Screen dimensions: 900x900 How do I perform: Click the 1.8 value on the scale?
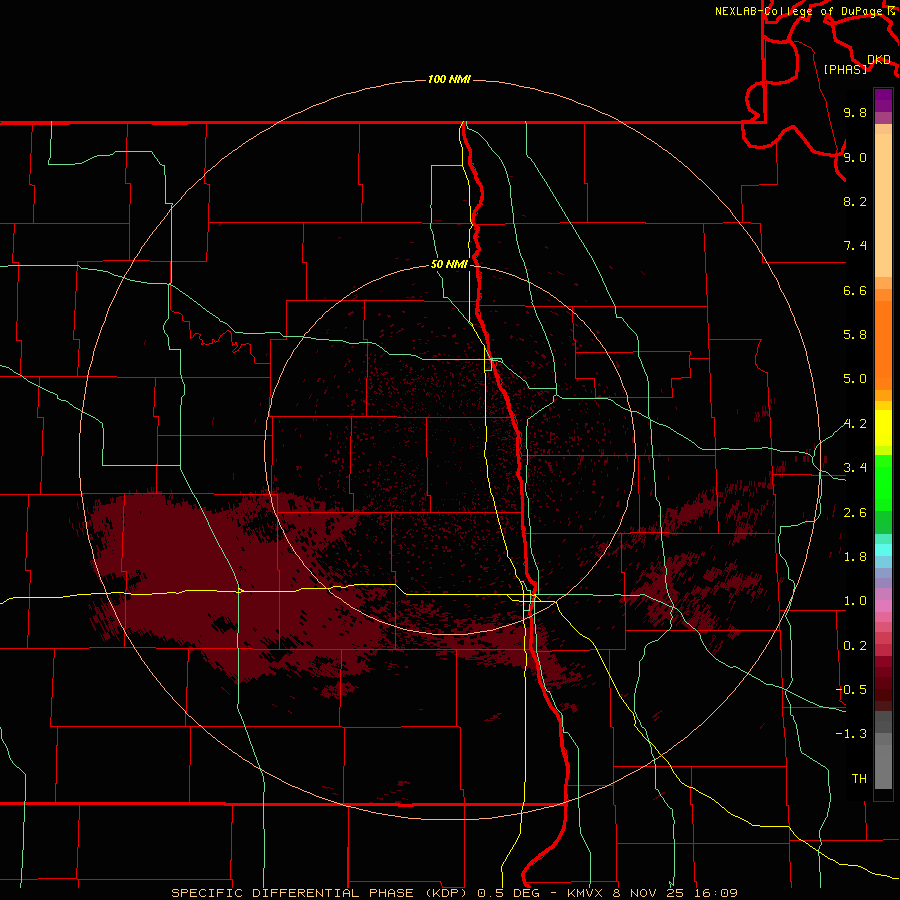[855, 557]
